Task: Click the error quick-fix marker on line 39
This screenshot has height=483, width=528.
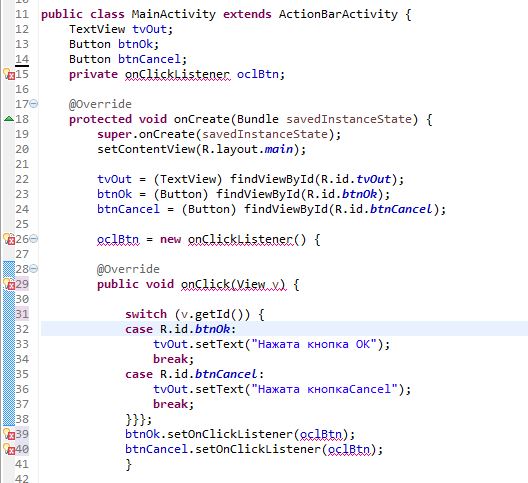Action: (x=9, y=434)
